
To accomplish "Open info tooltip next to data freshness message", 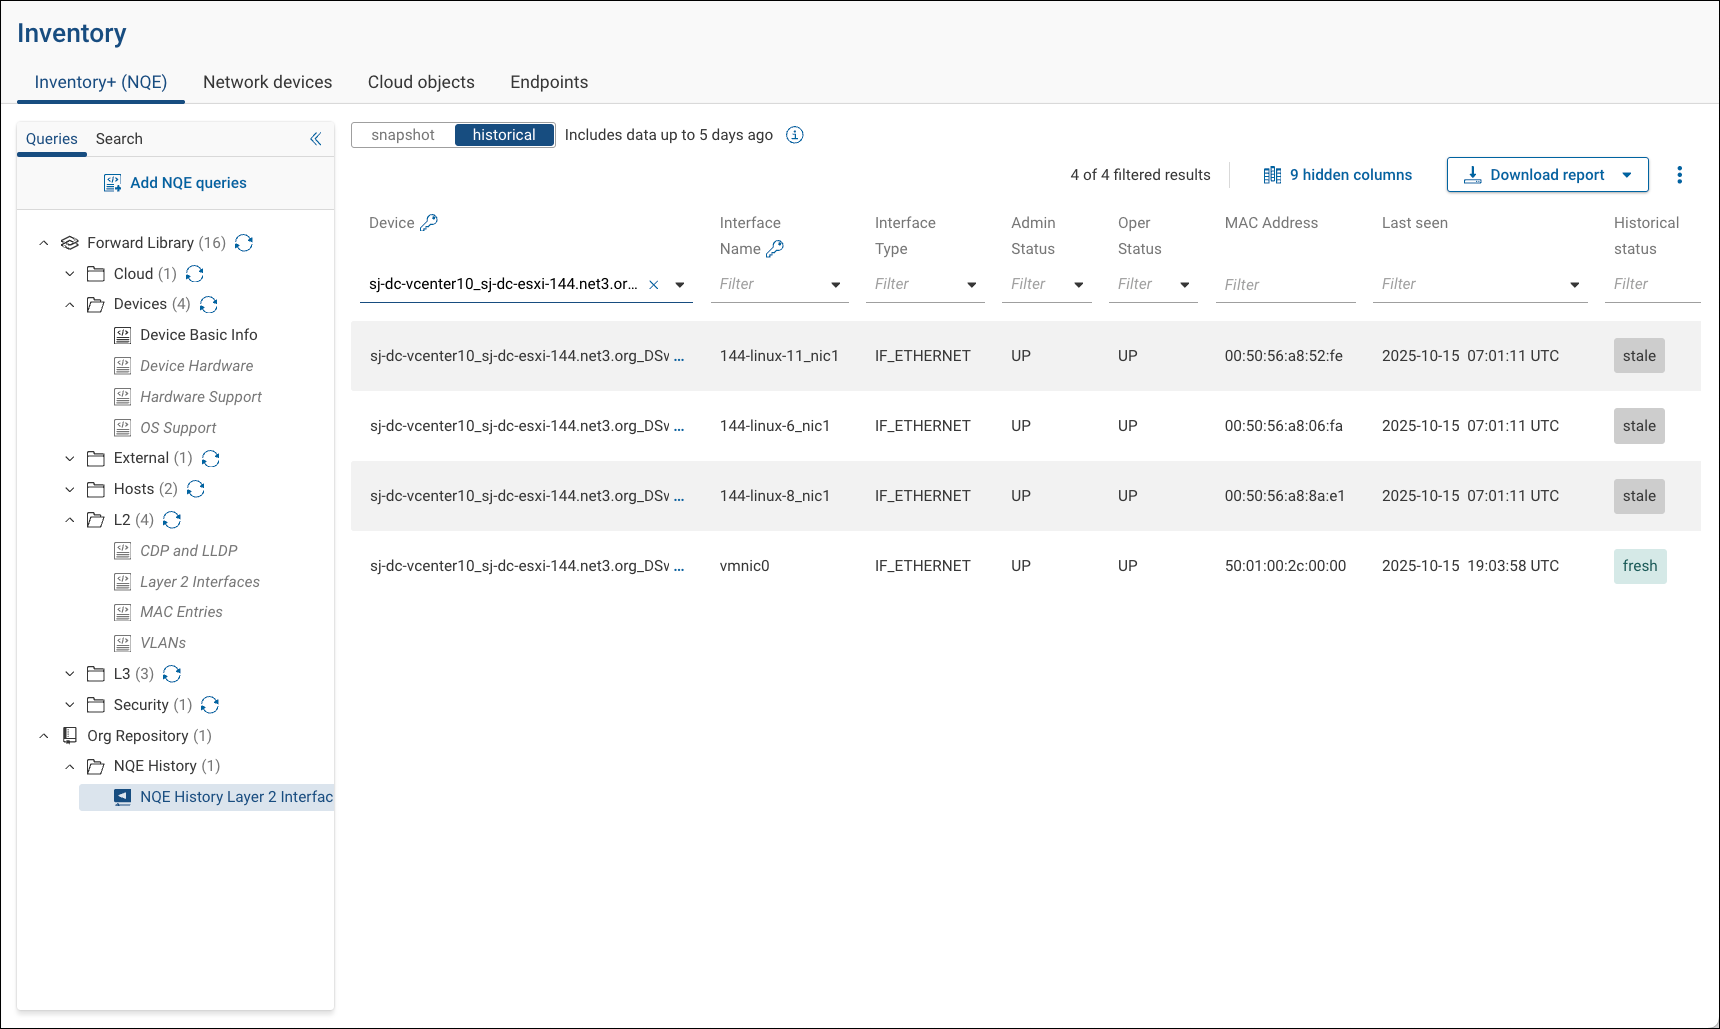I will pyautogui.click(x=795, y=134).
